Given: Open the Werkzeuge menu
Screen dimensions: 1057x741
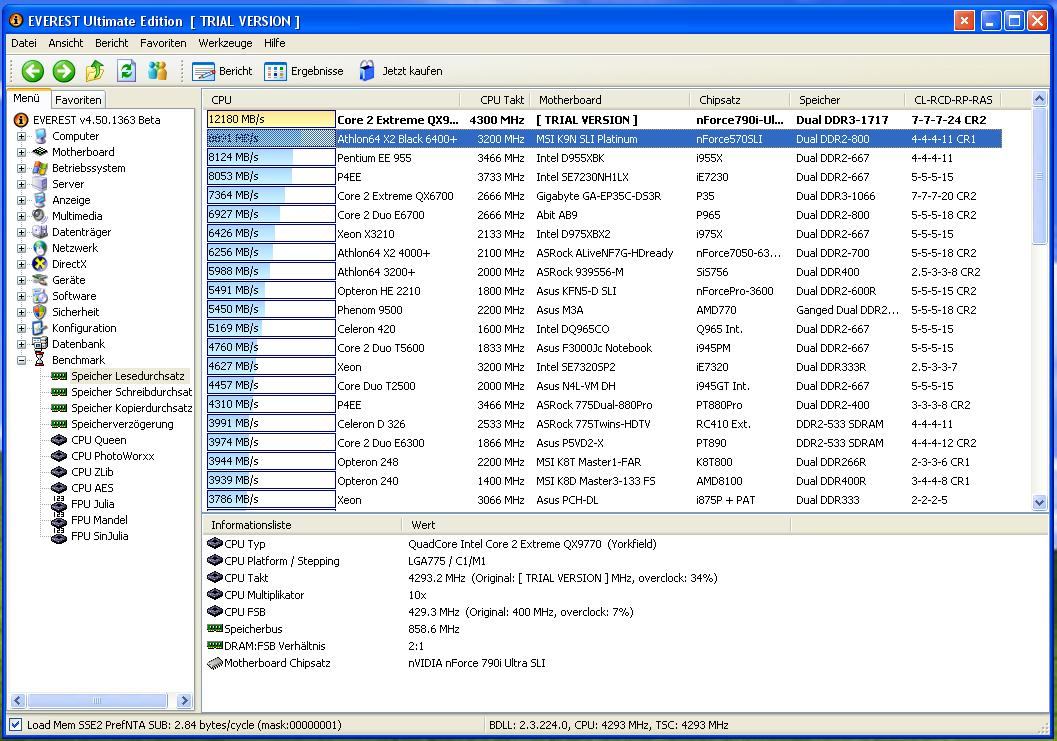Looking at the screenshot, I should pyautogui.click(x=225, y=43).
